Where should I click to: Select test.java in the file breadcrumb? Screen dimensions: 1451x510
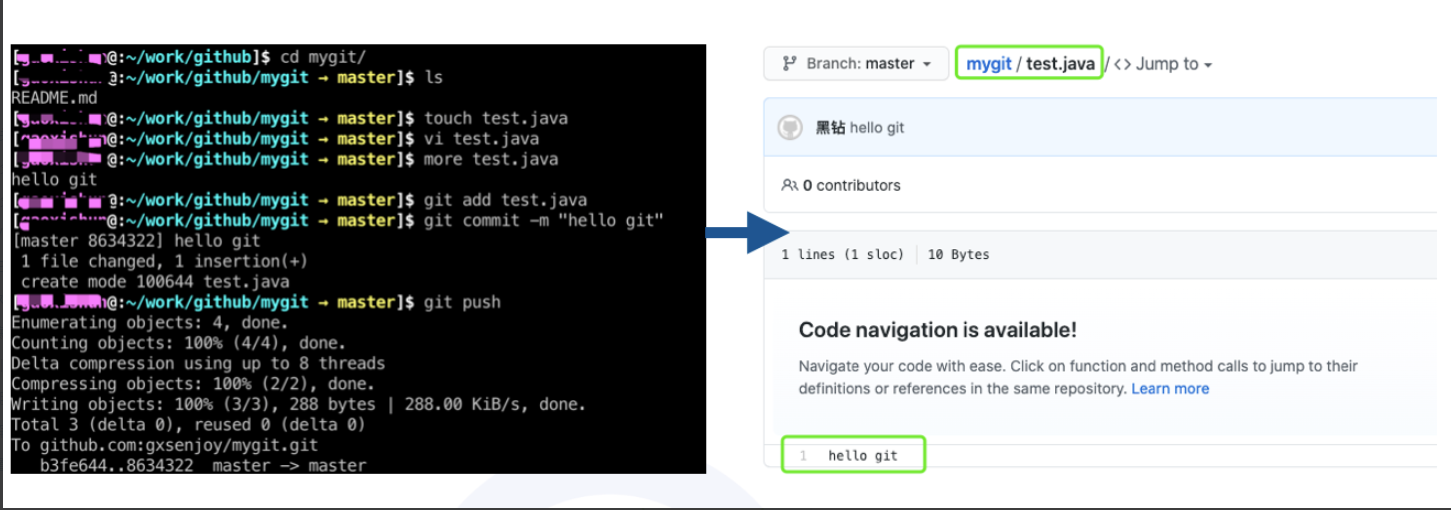(1060, 64)
